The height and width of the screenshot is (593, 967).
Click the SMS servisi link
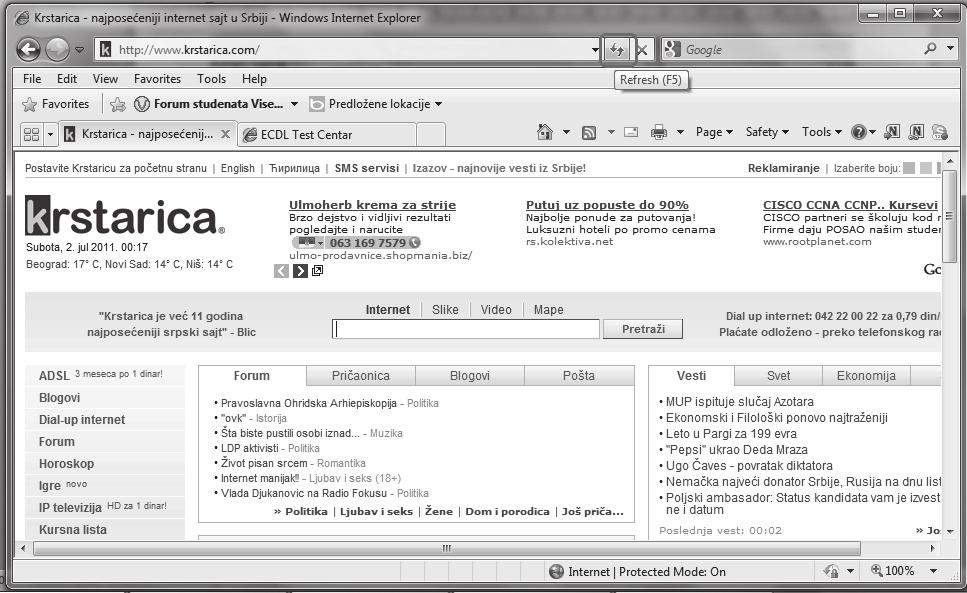pyautogui.click(x=367, y=168)
